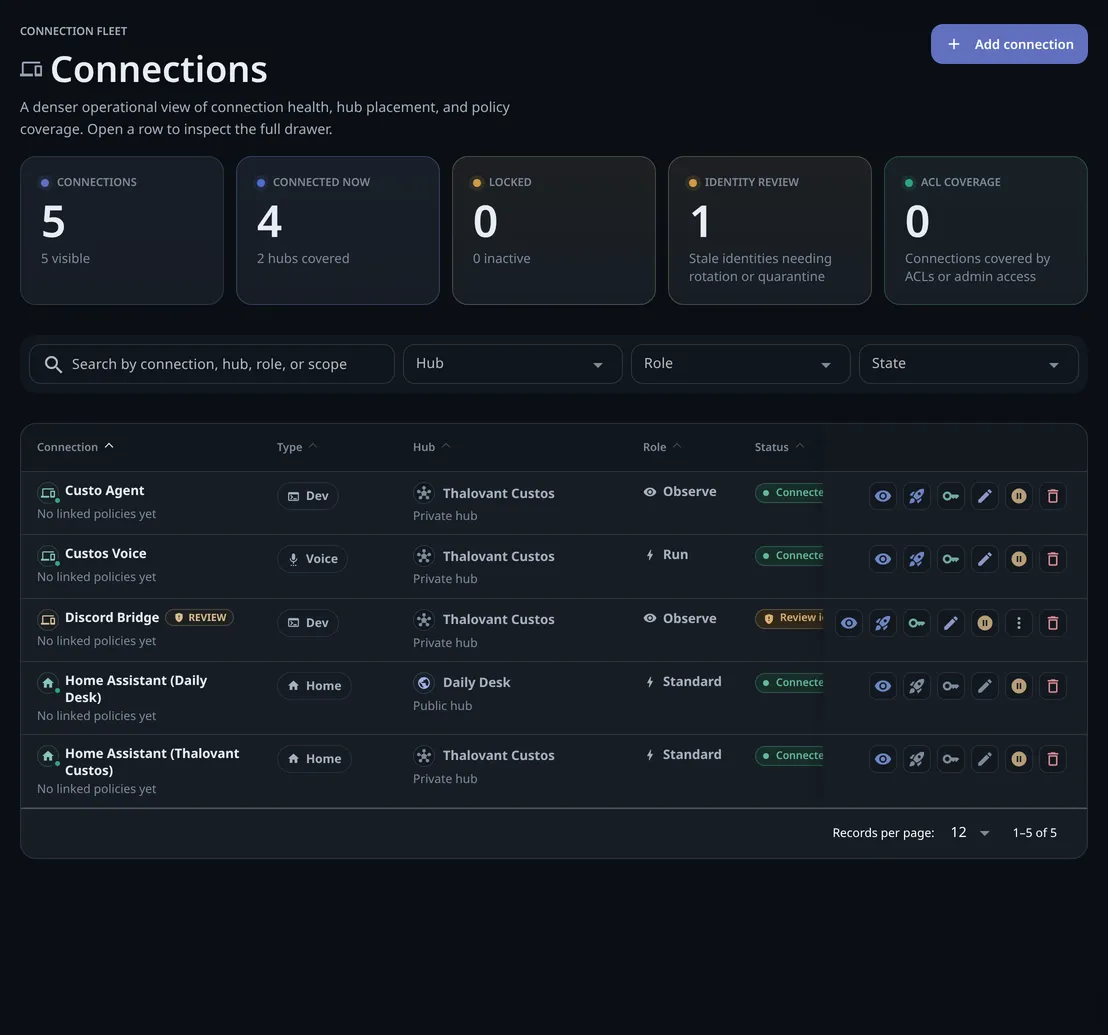Pause Home Assistant (Thalovant Custos) connection
This screenshot has width=1108, height=1035.
[x=1018, y=759]
